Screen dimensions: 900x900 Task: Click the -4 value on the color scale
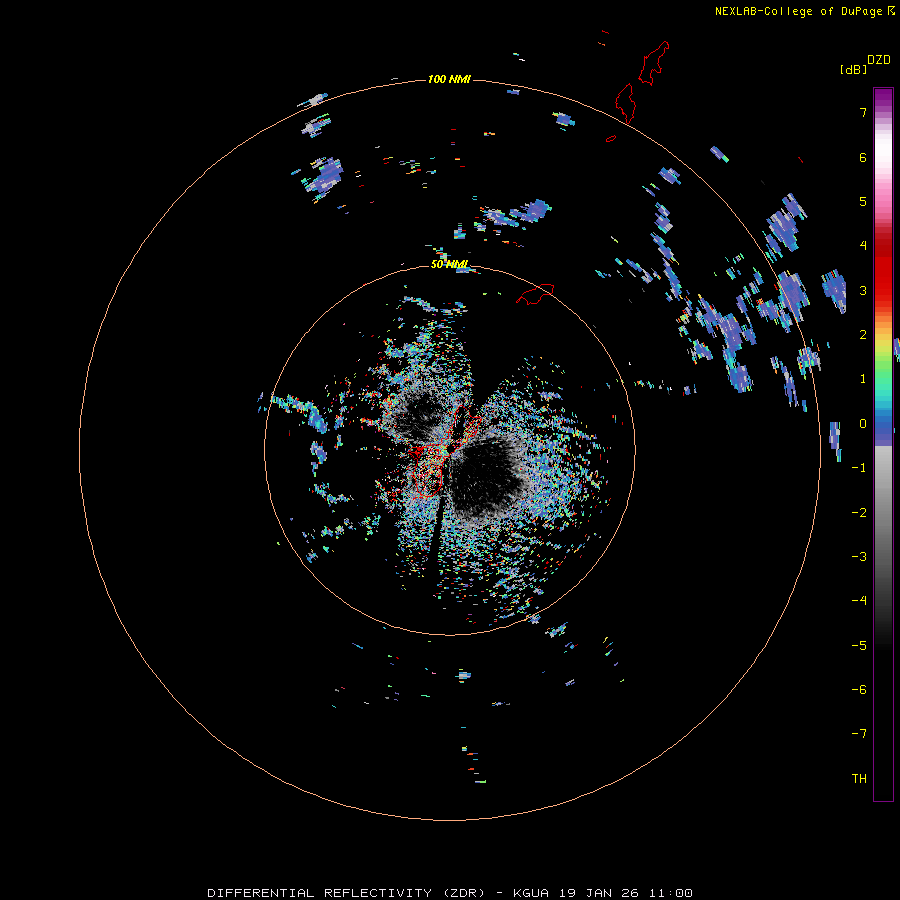pos(859,601)
